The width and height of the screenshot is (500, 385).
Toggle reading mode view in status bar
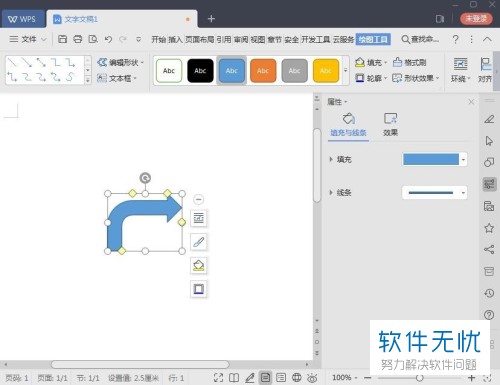point(234,378)
